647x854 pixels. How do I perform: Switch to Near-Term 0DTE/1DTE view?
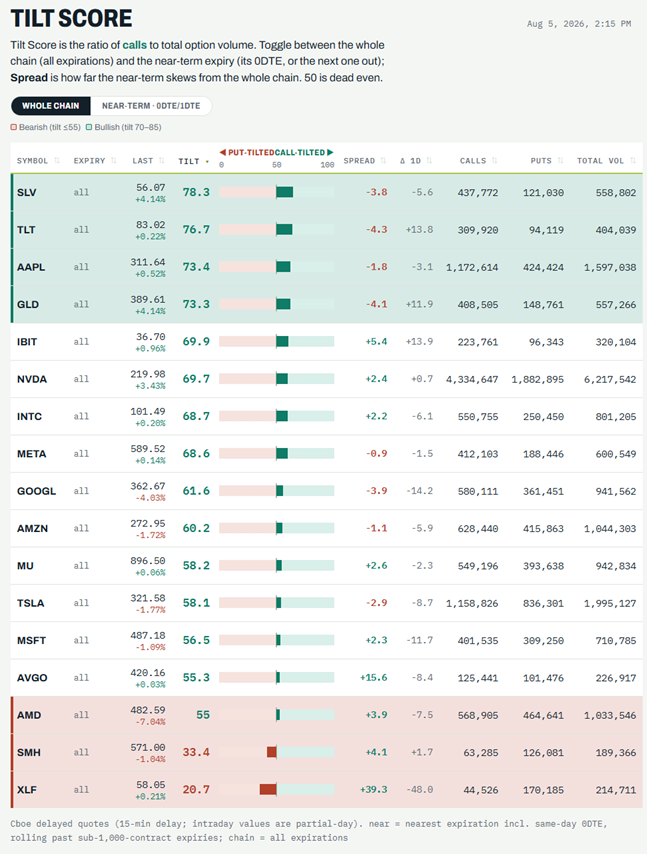pos(151,106)
